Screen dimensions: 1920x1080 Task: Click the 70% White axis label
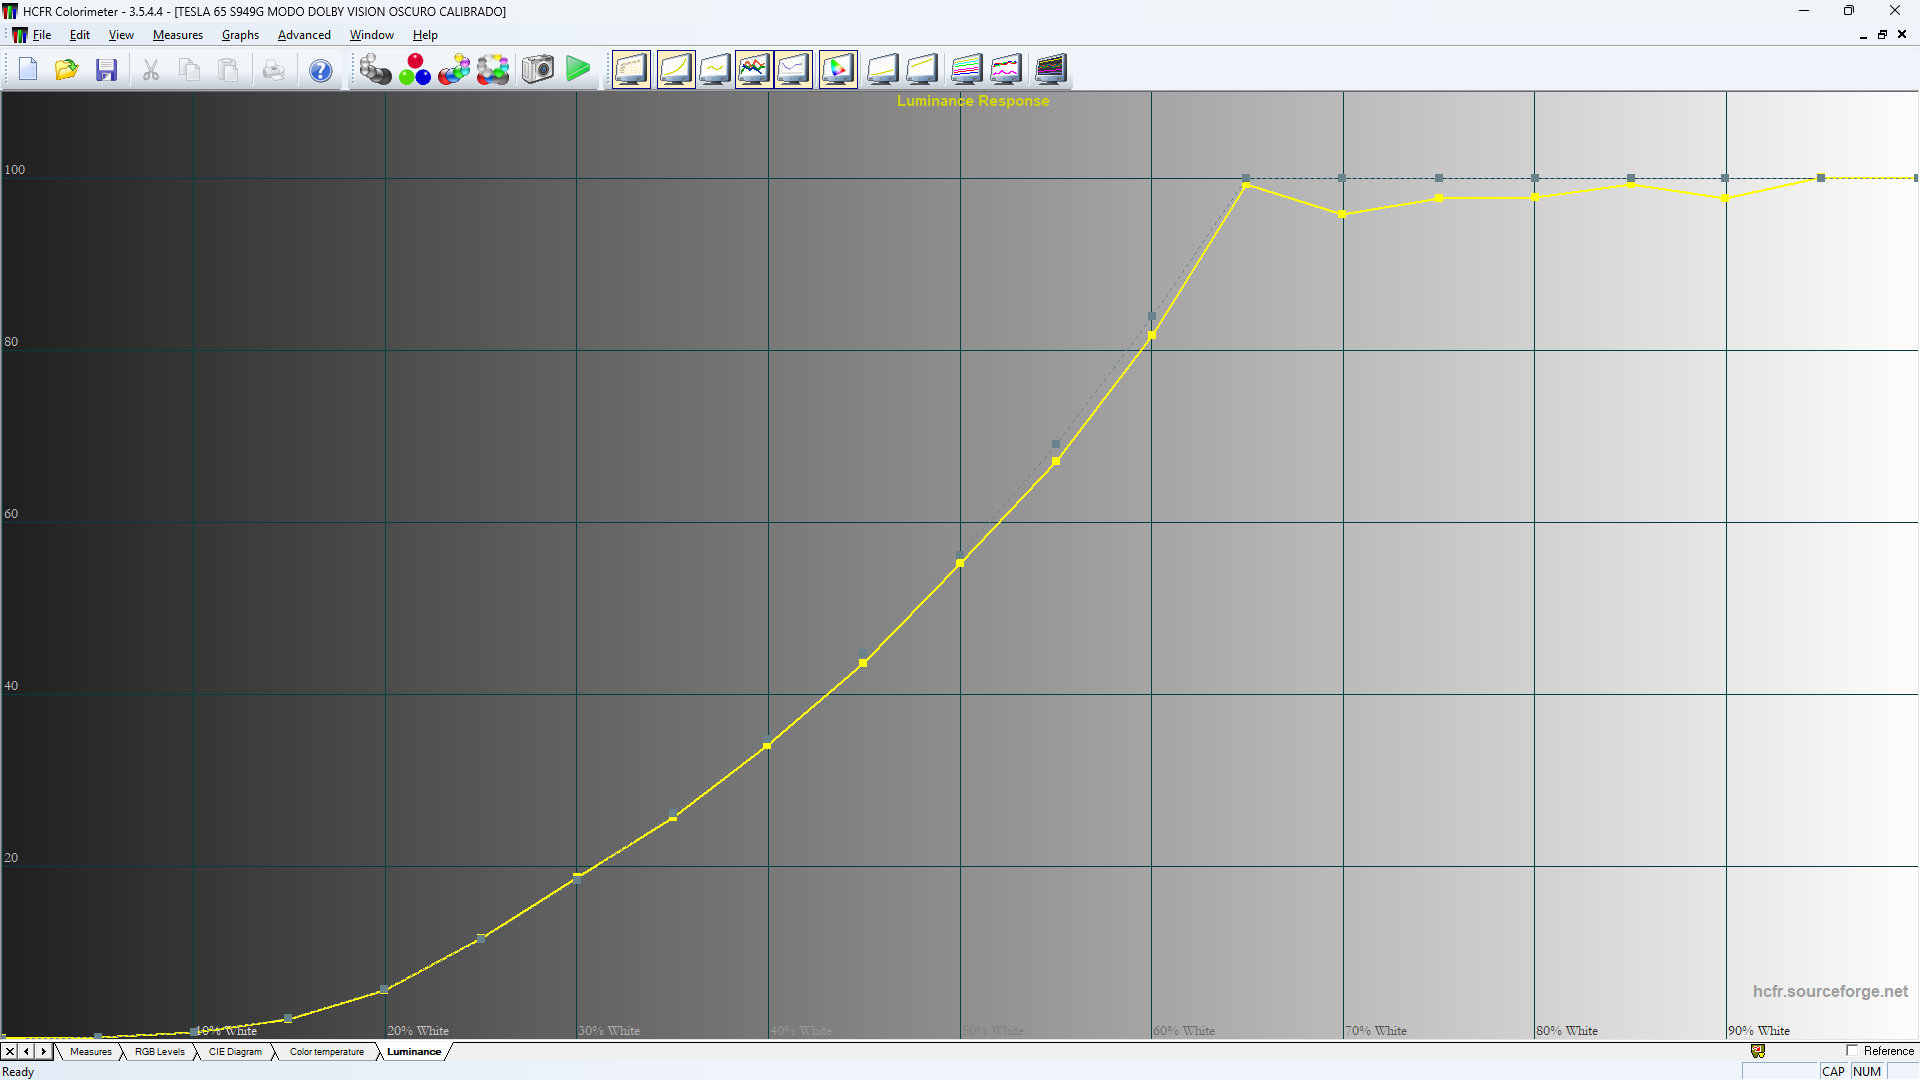pos(1376,1031)
